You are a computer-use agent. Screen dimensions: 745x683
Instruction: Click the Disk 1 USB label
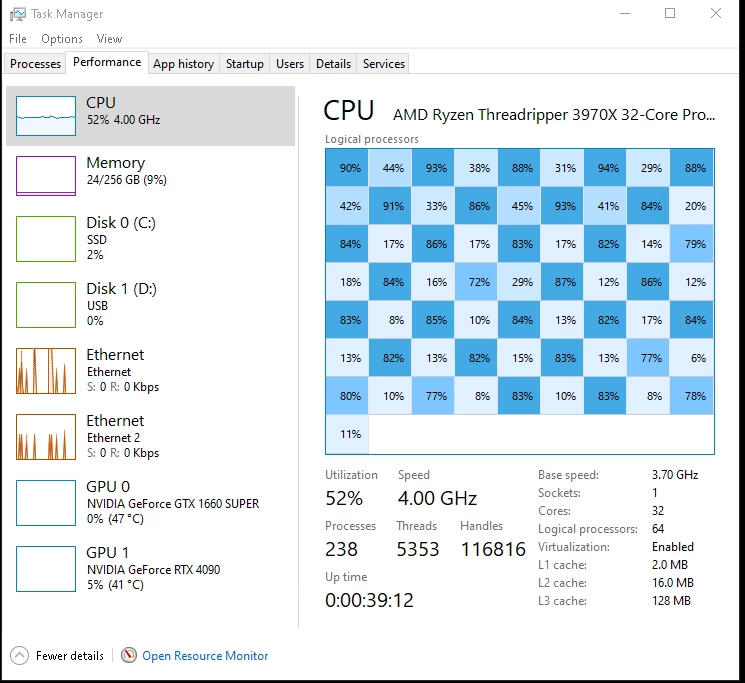[x=97, y=305]
